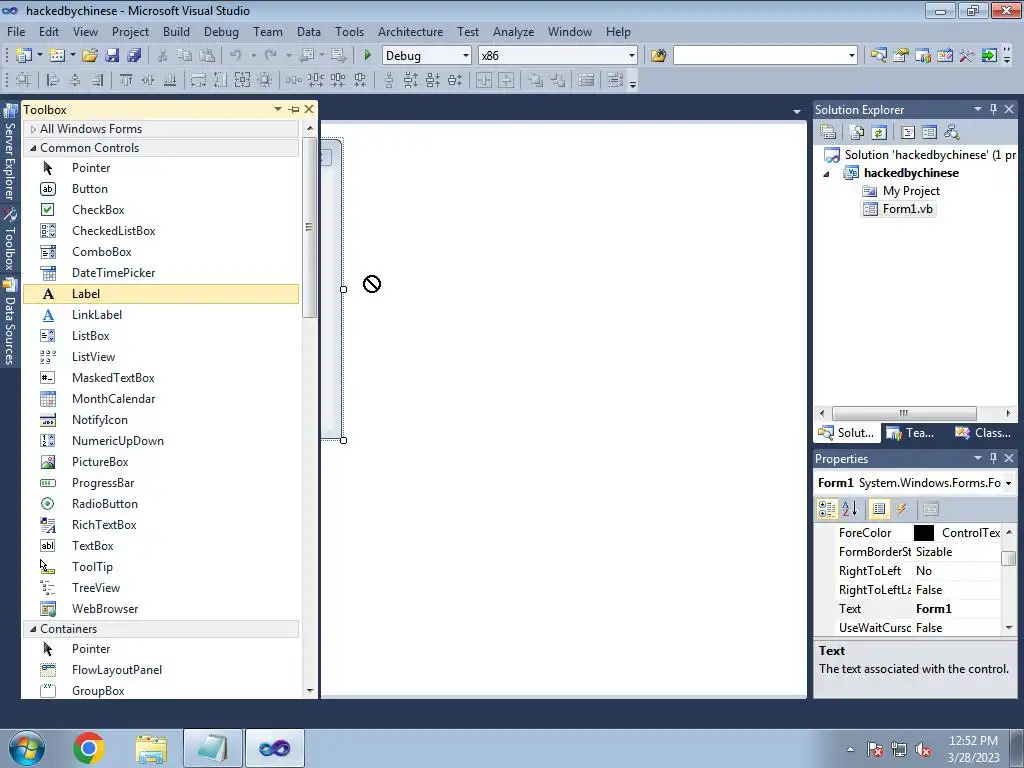Viewport: 1024px width, 768px height.
Task: Click the ForeColor black color swatch
Action: (923, 533)
